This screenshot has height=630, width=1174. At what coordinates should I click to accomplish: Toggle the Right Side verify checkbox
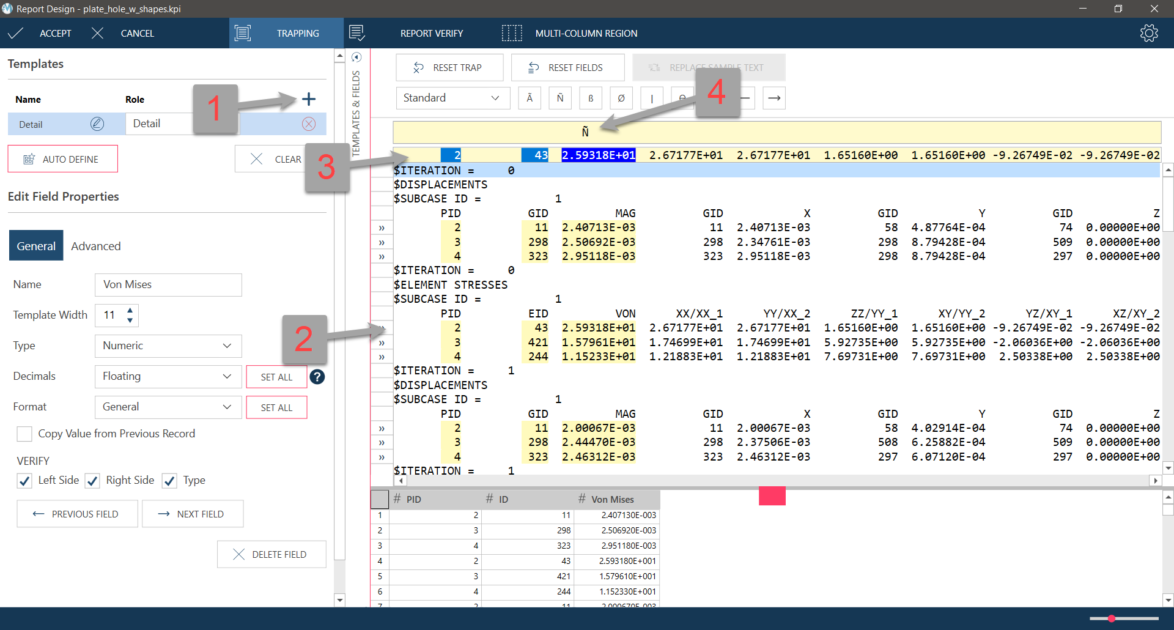click(93, 481)
